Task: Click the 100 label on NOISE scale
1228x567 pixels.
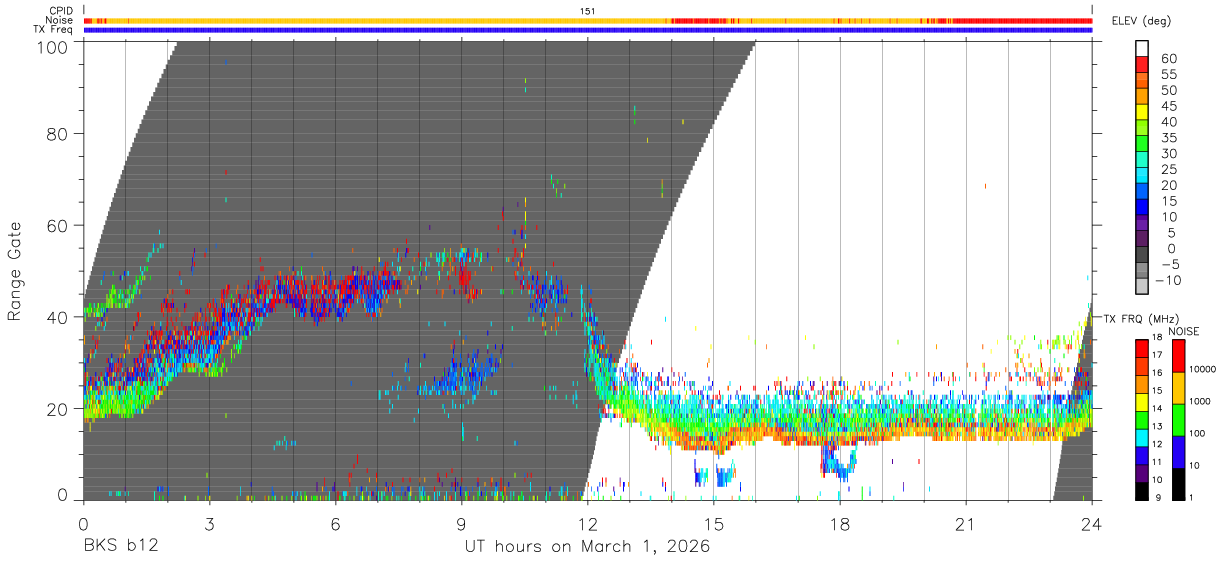Action: pos(1199,433)
